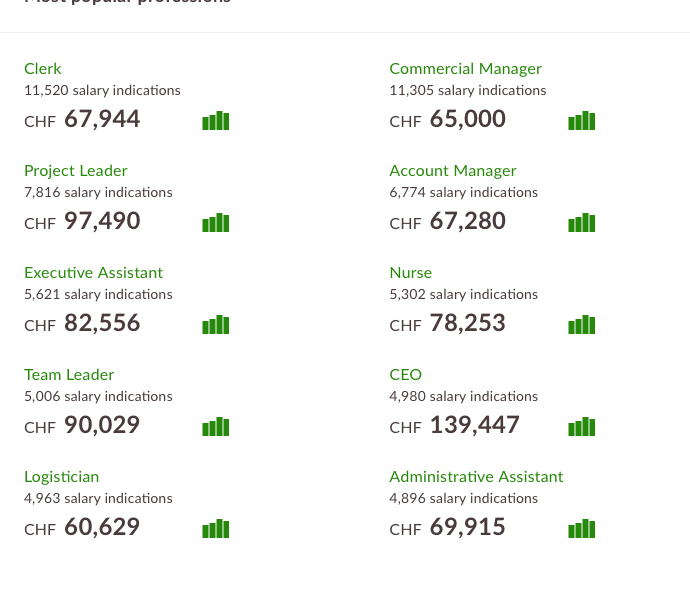Click the '5,302 salary indications' text
This screenshot has height=604, width=690.
tap(463, 295)
